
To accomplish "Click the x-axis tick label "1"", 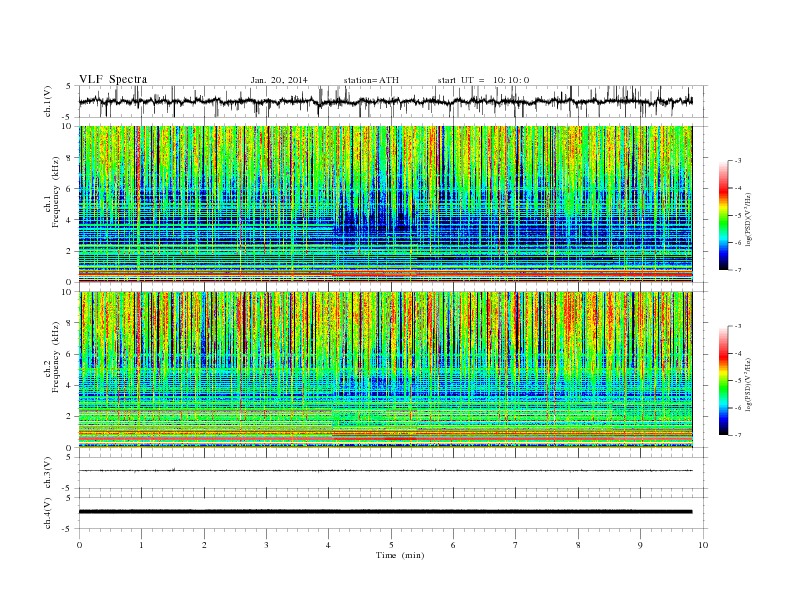I will [141, 545].
